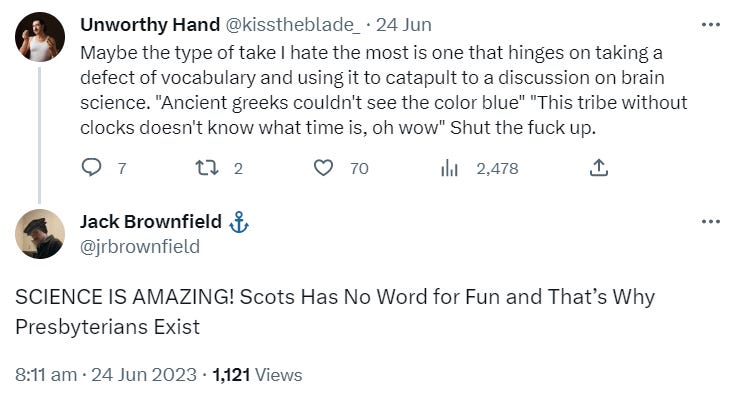Image resolution: width=737 pixels, height=400 pixels.
Task: Like the tweet by Unworthy Hand
Action: pyautogui.click(x=323, y=168)
